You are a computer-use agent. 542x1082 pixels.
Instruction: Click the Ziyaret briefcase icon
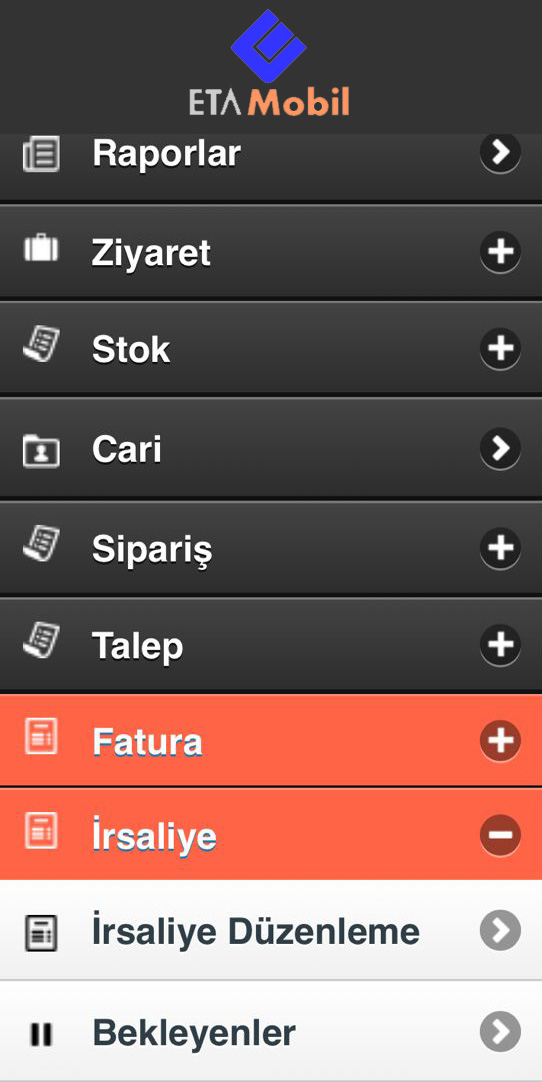pos(41,249)
